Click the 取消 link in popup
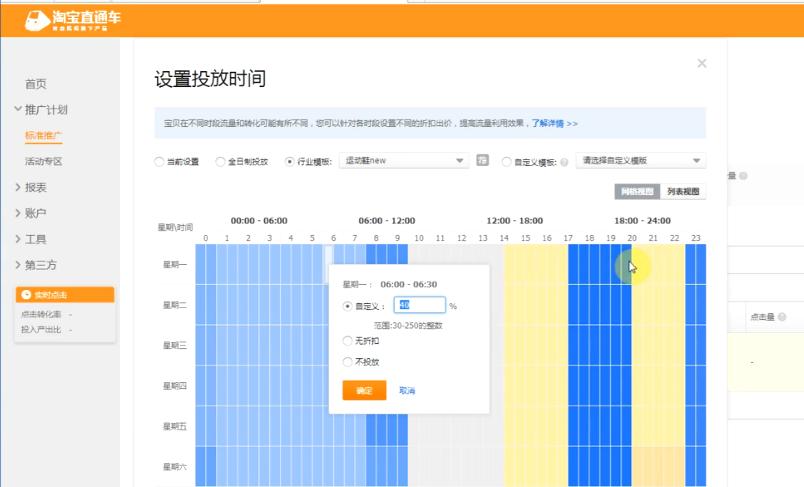Image resolution: width=804 pixels, height=487 pixels. point(407,391)
